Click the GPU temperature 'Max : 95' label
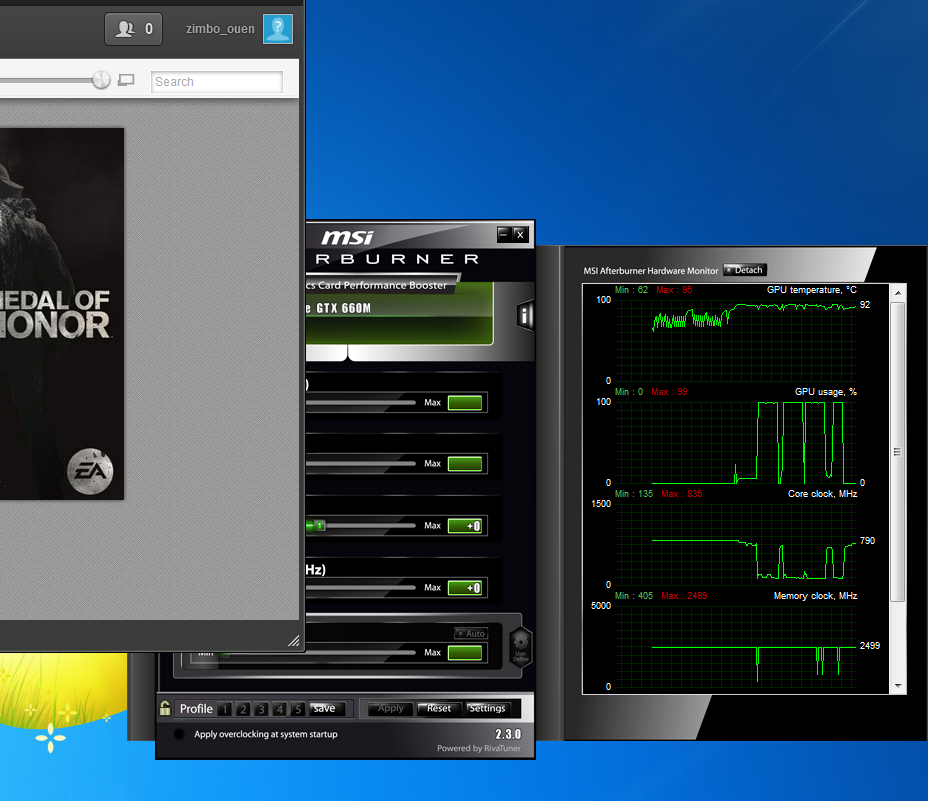This screenshot has width=928, height=801. click(x=674, y=289)
